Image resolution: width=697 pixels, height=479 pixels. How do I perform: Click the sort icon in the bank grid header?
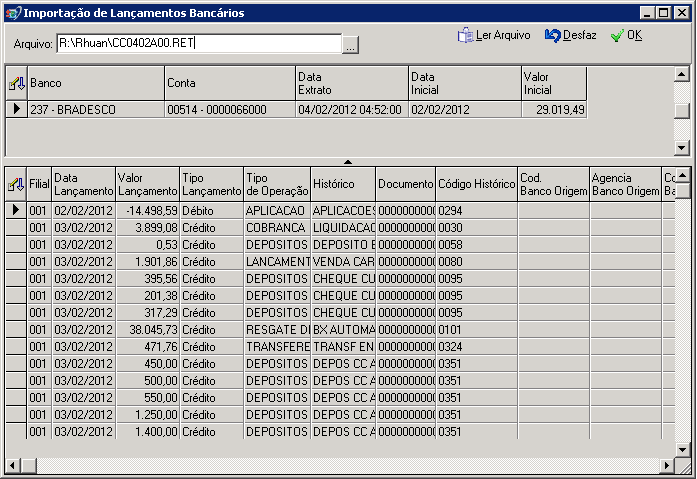click(x=17, y=83)
